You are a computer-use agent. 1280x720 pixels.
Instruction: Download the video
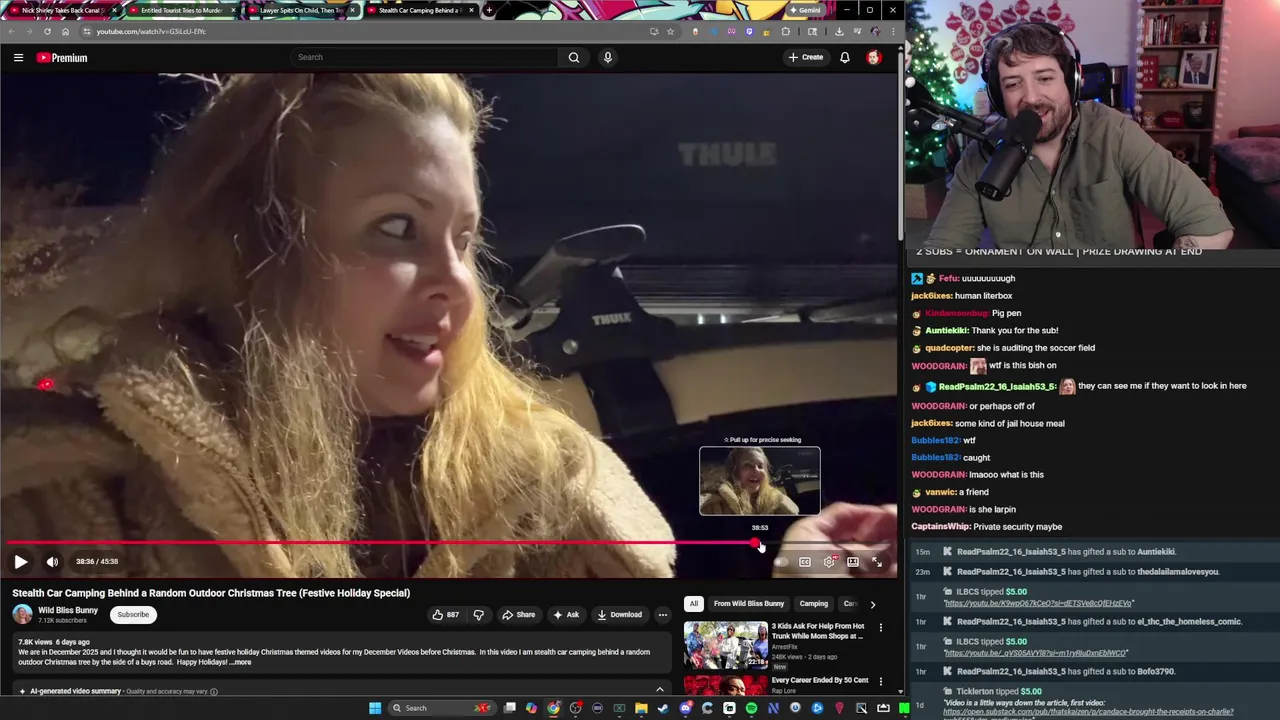coord(620,615)
